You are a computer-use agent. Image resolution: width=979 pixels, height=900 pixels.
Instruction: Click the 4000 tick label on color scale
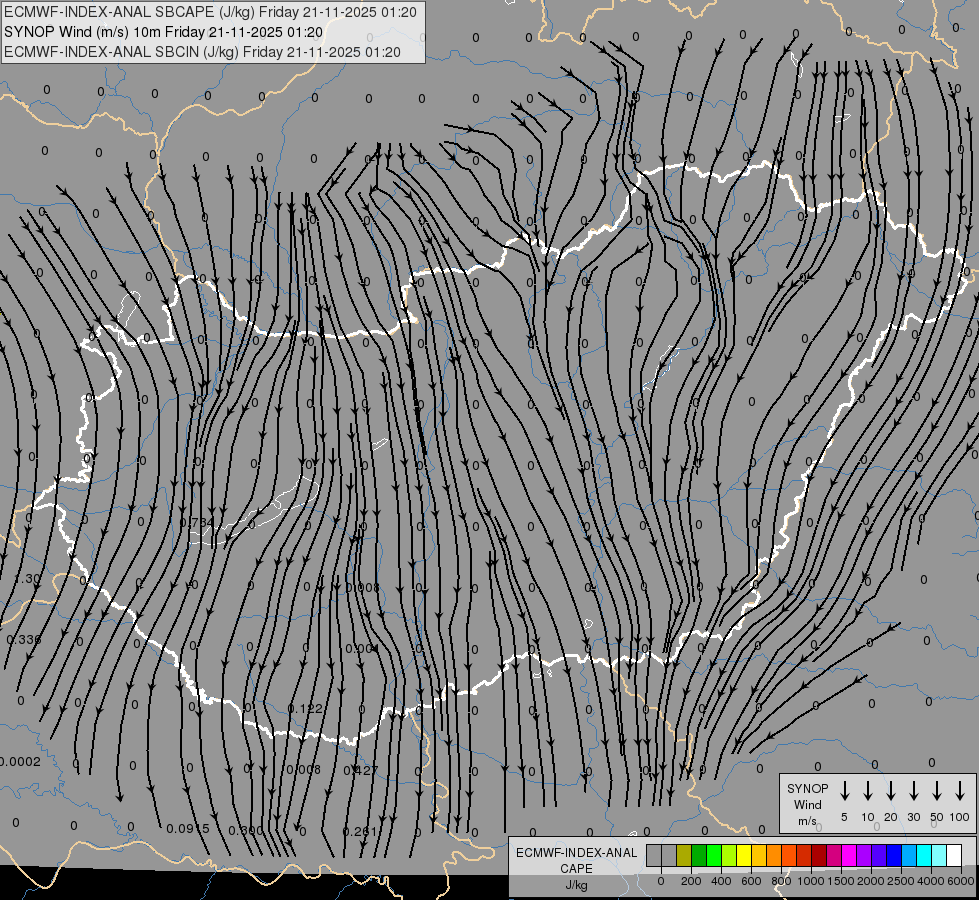pyautogui.click(x=931, y=881)
